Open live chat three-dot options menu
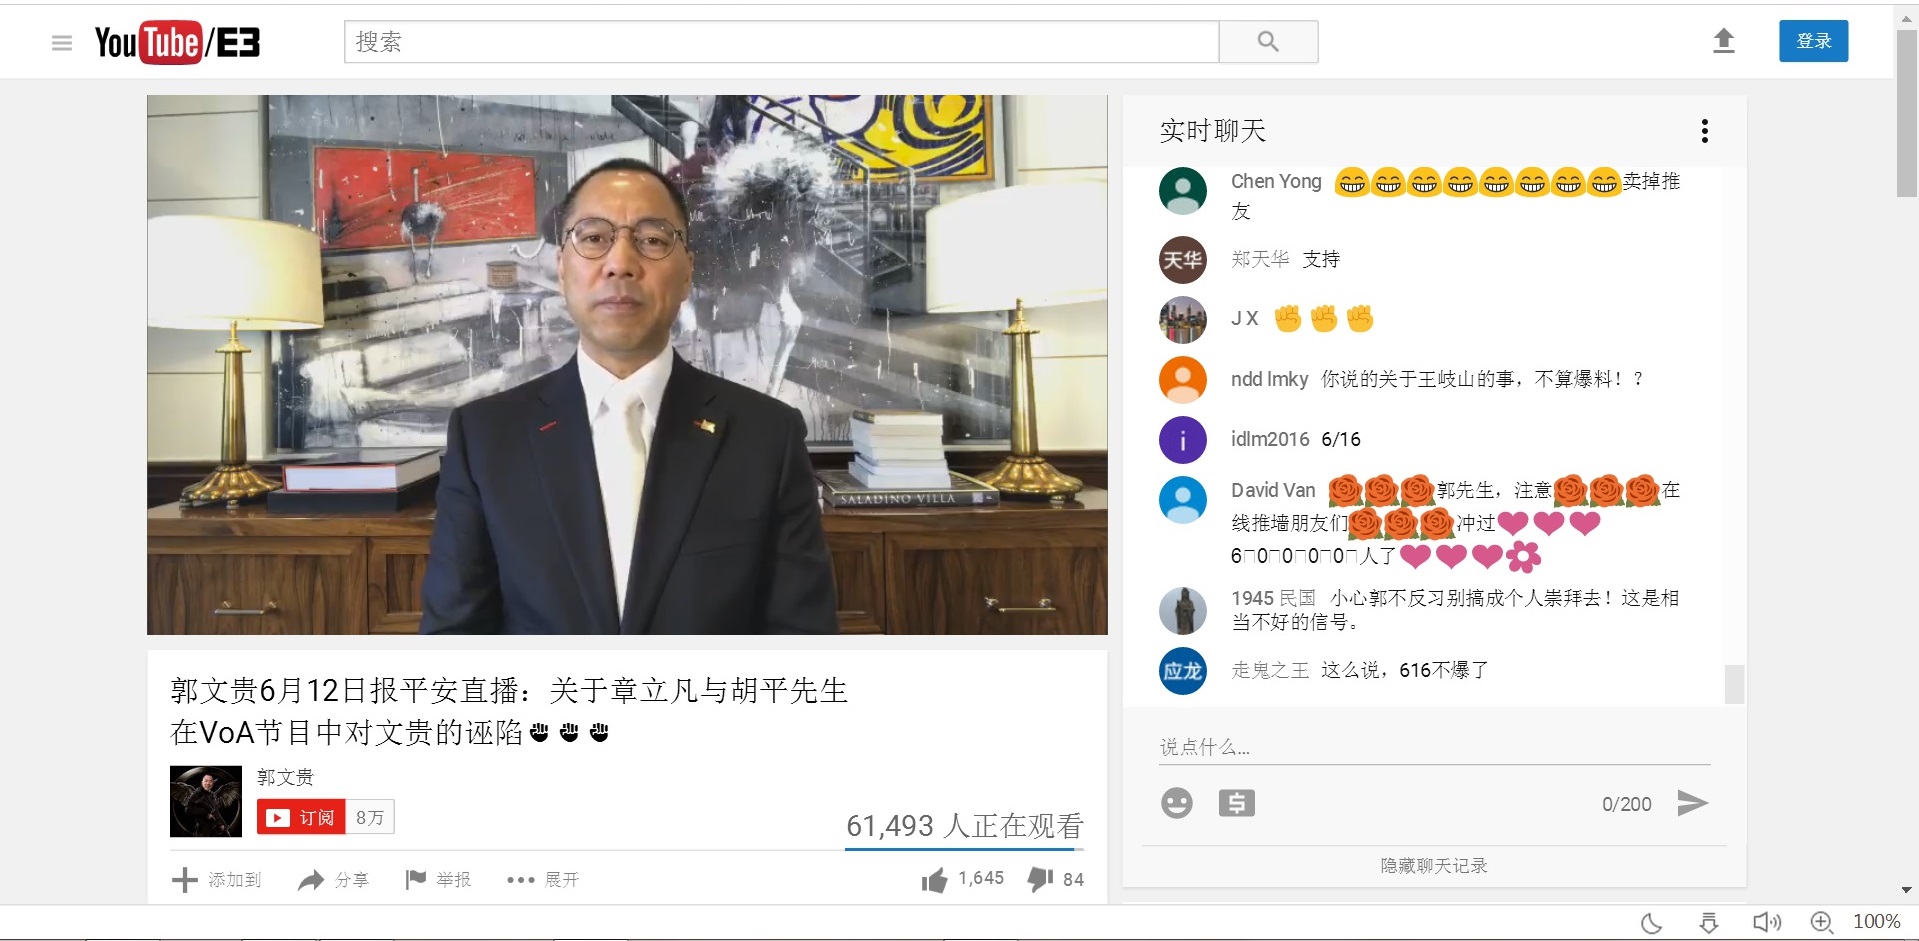This screenshot has width=1919, height=941. tap(1705, 131)
